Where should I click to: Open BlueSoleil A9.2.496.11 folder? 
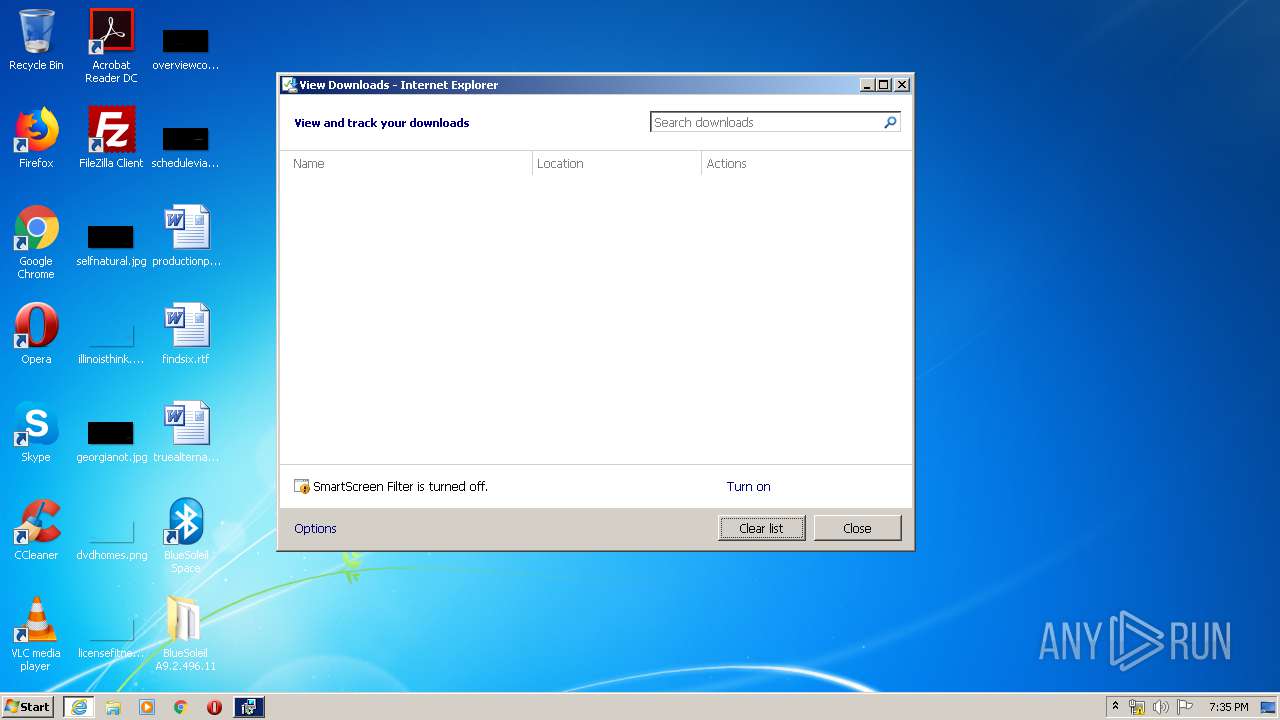pyautogui.click(x=186, y=634)
